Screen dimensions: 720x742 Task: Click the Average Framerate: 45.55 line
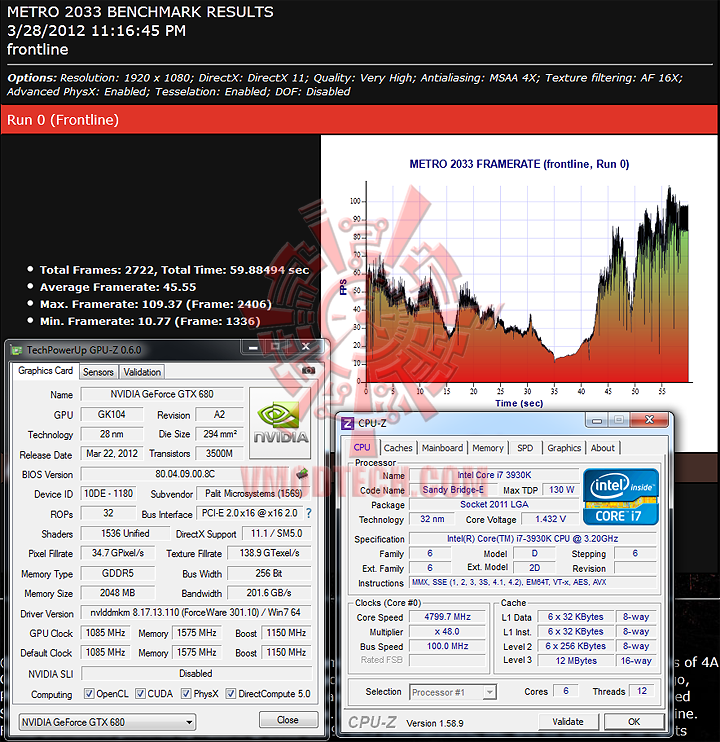point(118,287)
